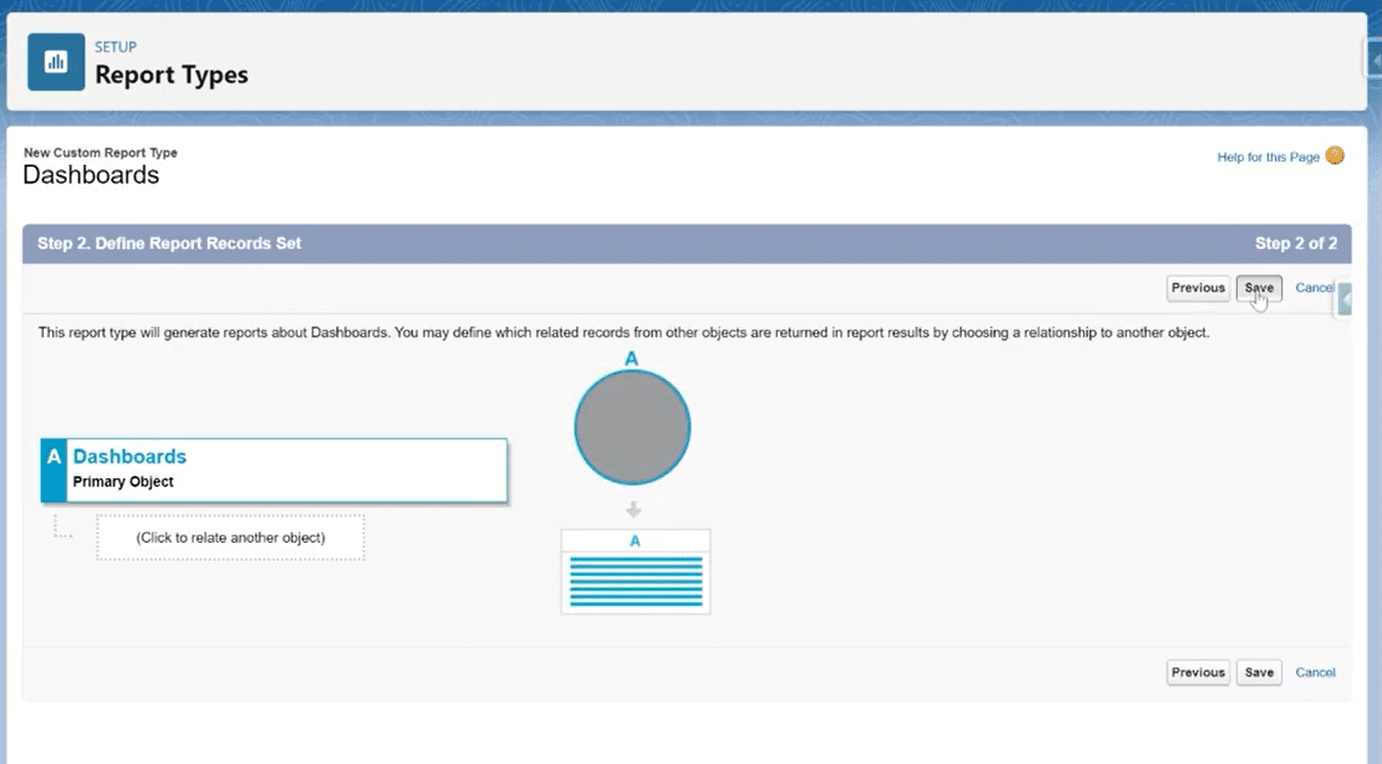The height and width of the screenshot is (764, 1382).
Task: Select the Dashboards primary object box
Action: pyautogui.click(x=274, y=470)
